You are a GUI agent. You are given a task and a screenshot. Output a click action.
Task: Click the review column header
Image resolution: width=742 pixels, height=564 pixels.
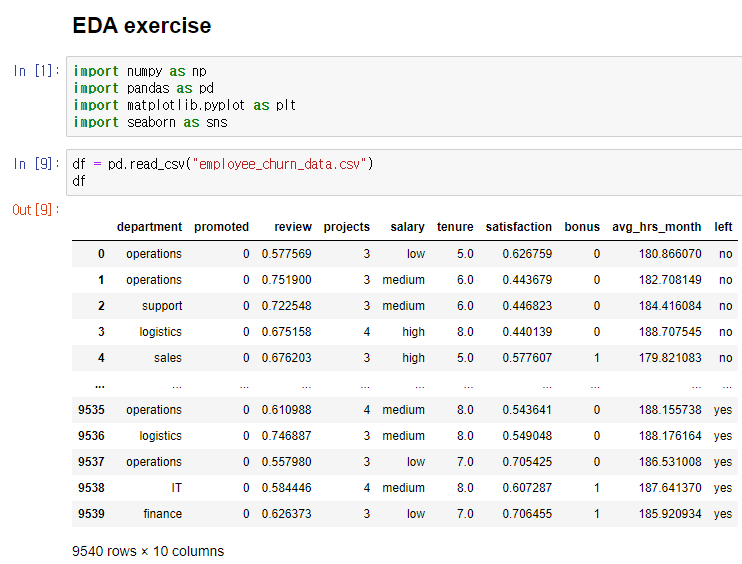click(x=293, y=227)
